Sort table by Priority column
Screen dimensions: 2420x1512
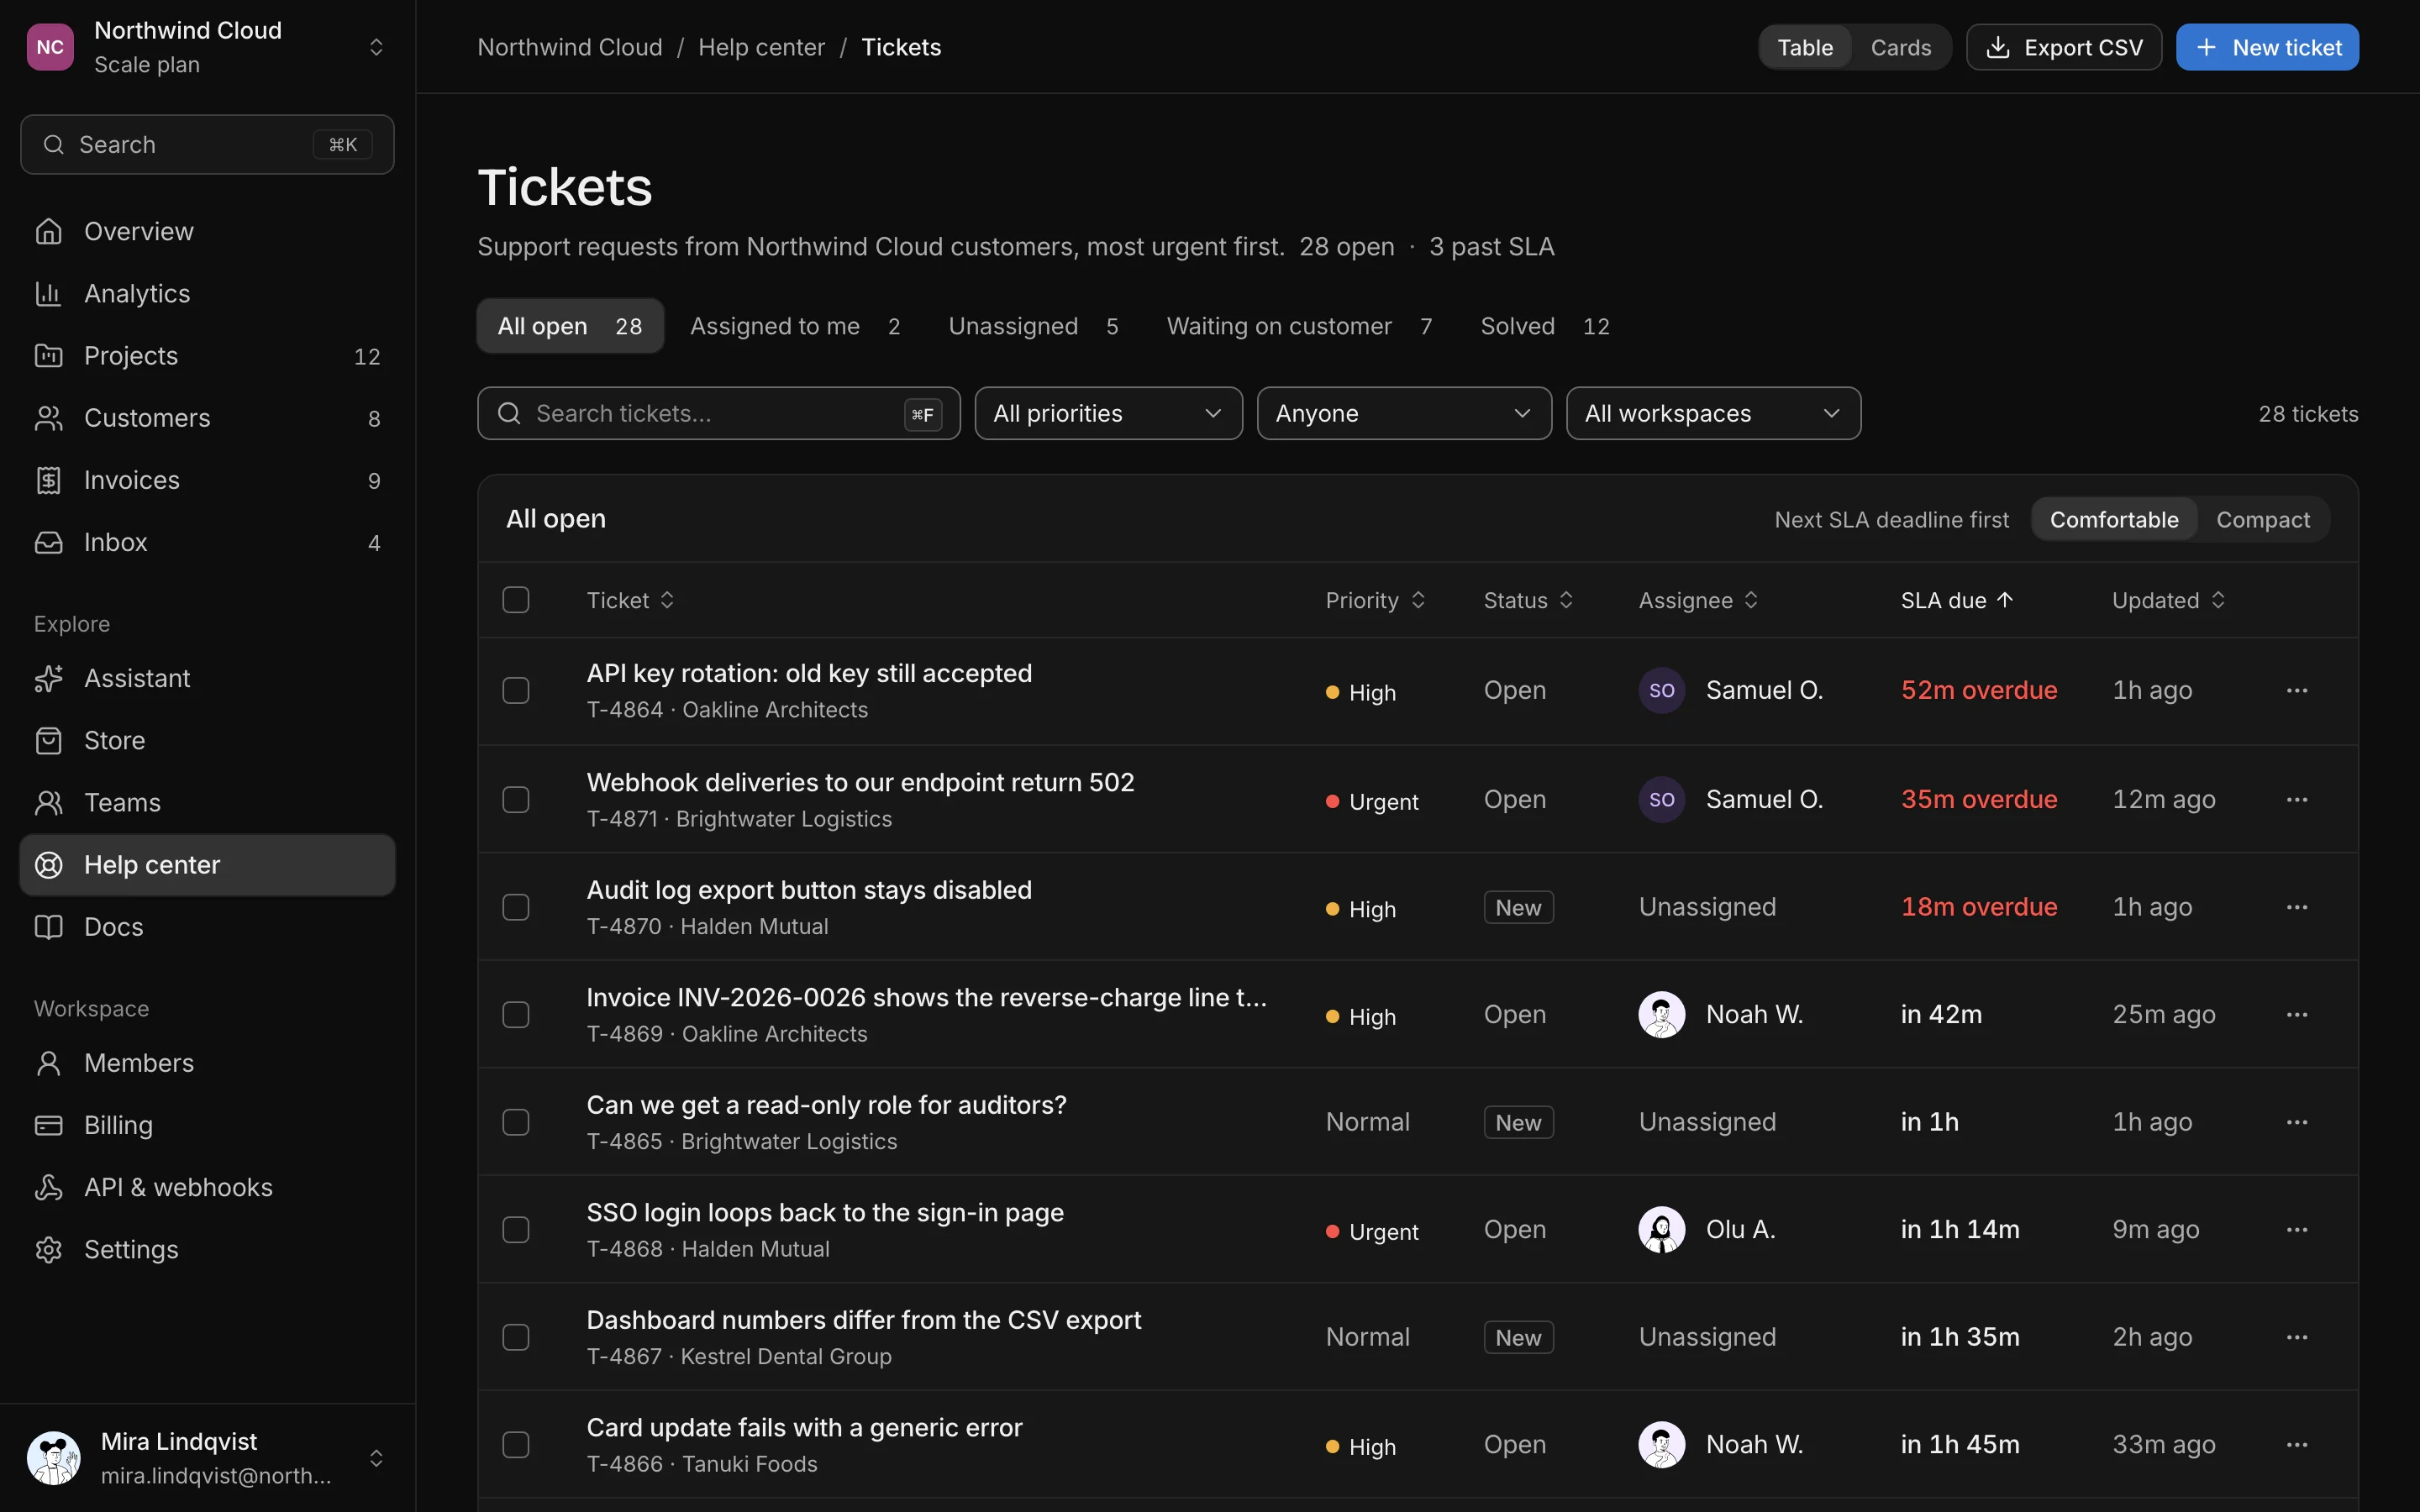pos(1375,600)
